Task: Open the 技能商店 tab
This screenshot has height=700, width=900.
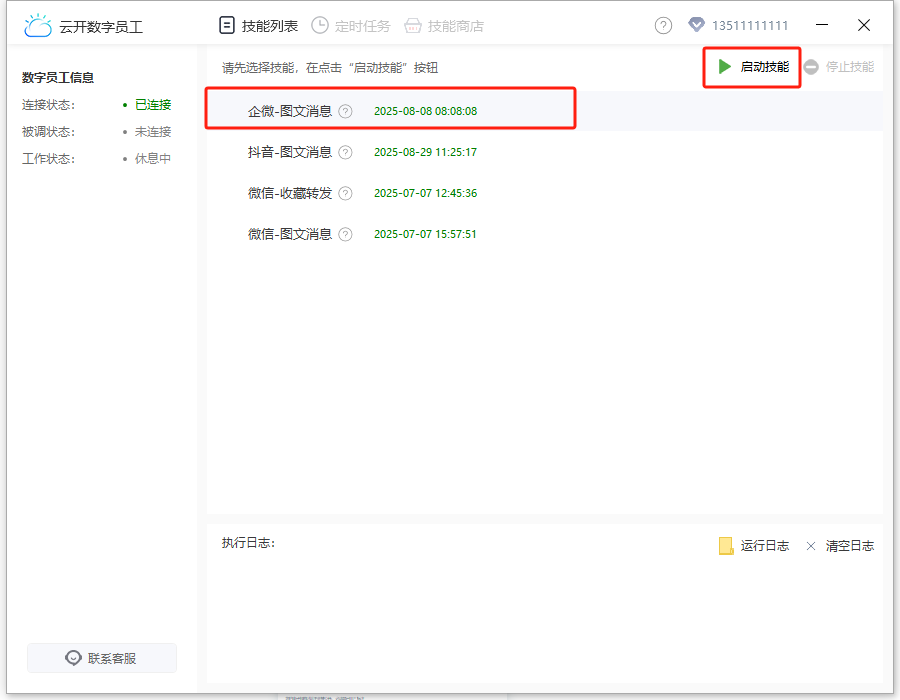Action: coord(444,26)
